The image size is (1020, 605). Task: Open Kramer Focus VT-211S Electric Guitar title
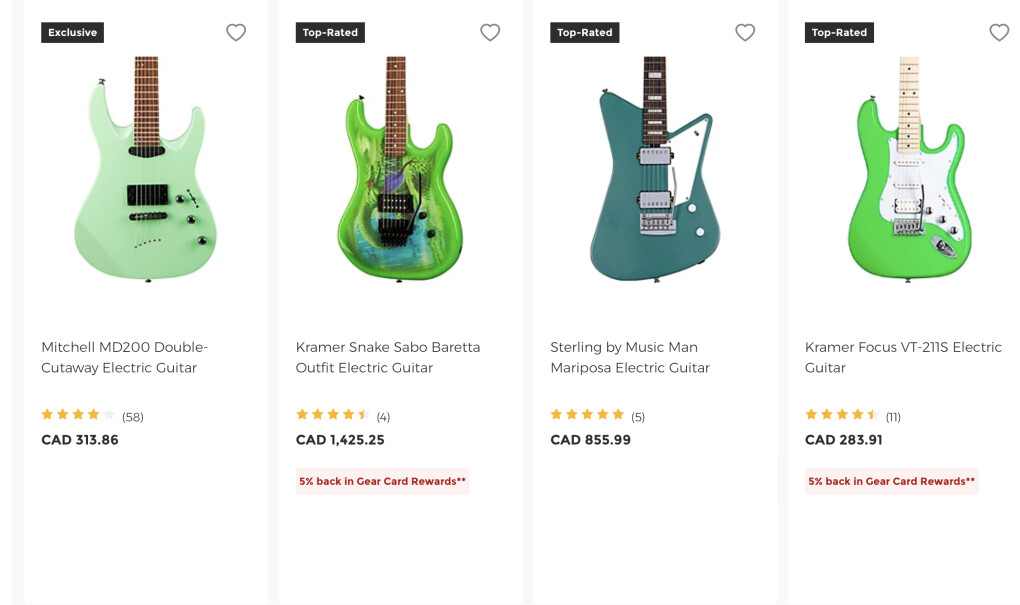[903, 357]
